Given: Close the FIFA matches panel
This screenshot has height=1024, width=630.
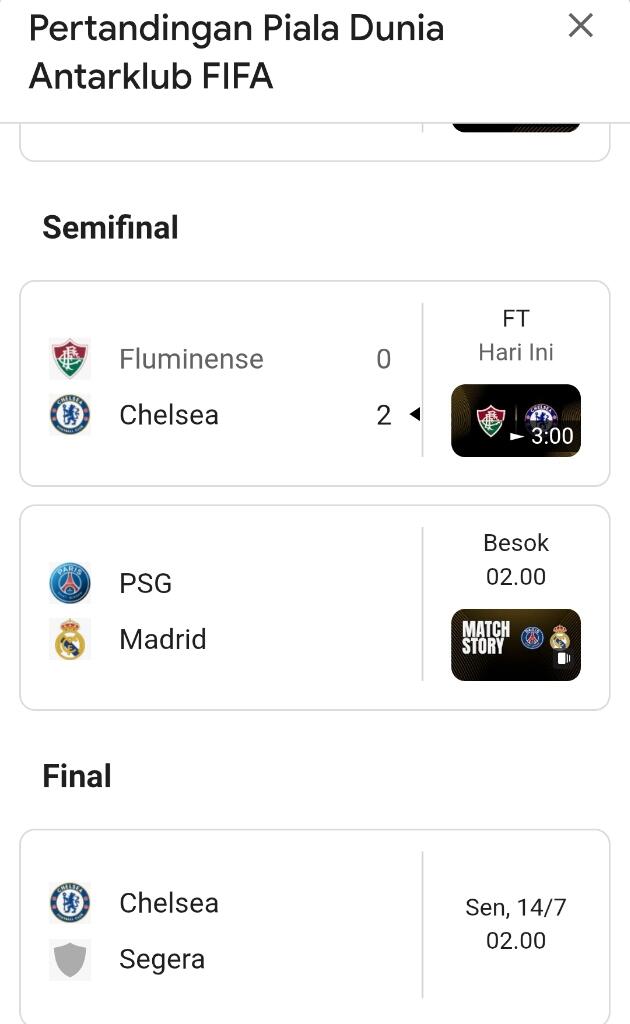Looking at the screenshot, I should (581, 26).
